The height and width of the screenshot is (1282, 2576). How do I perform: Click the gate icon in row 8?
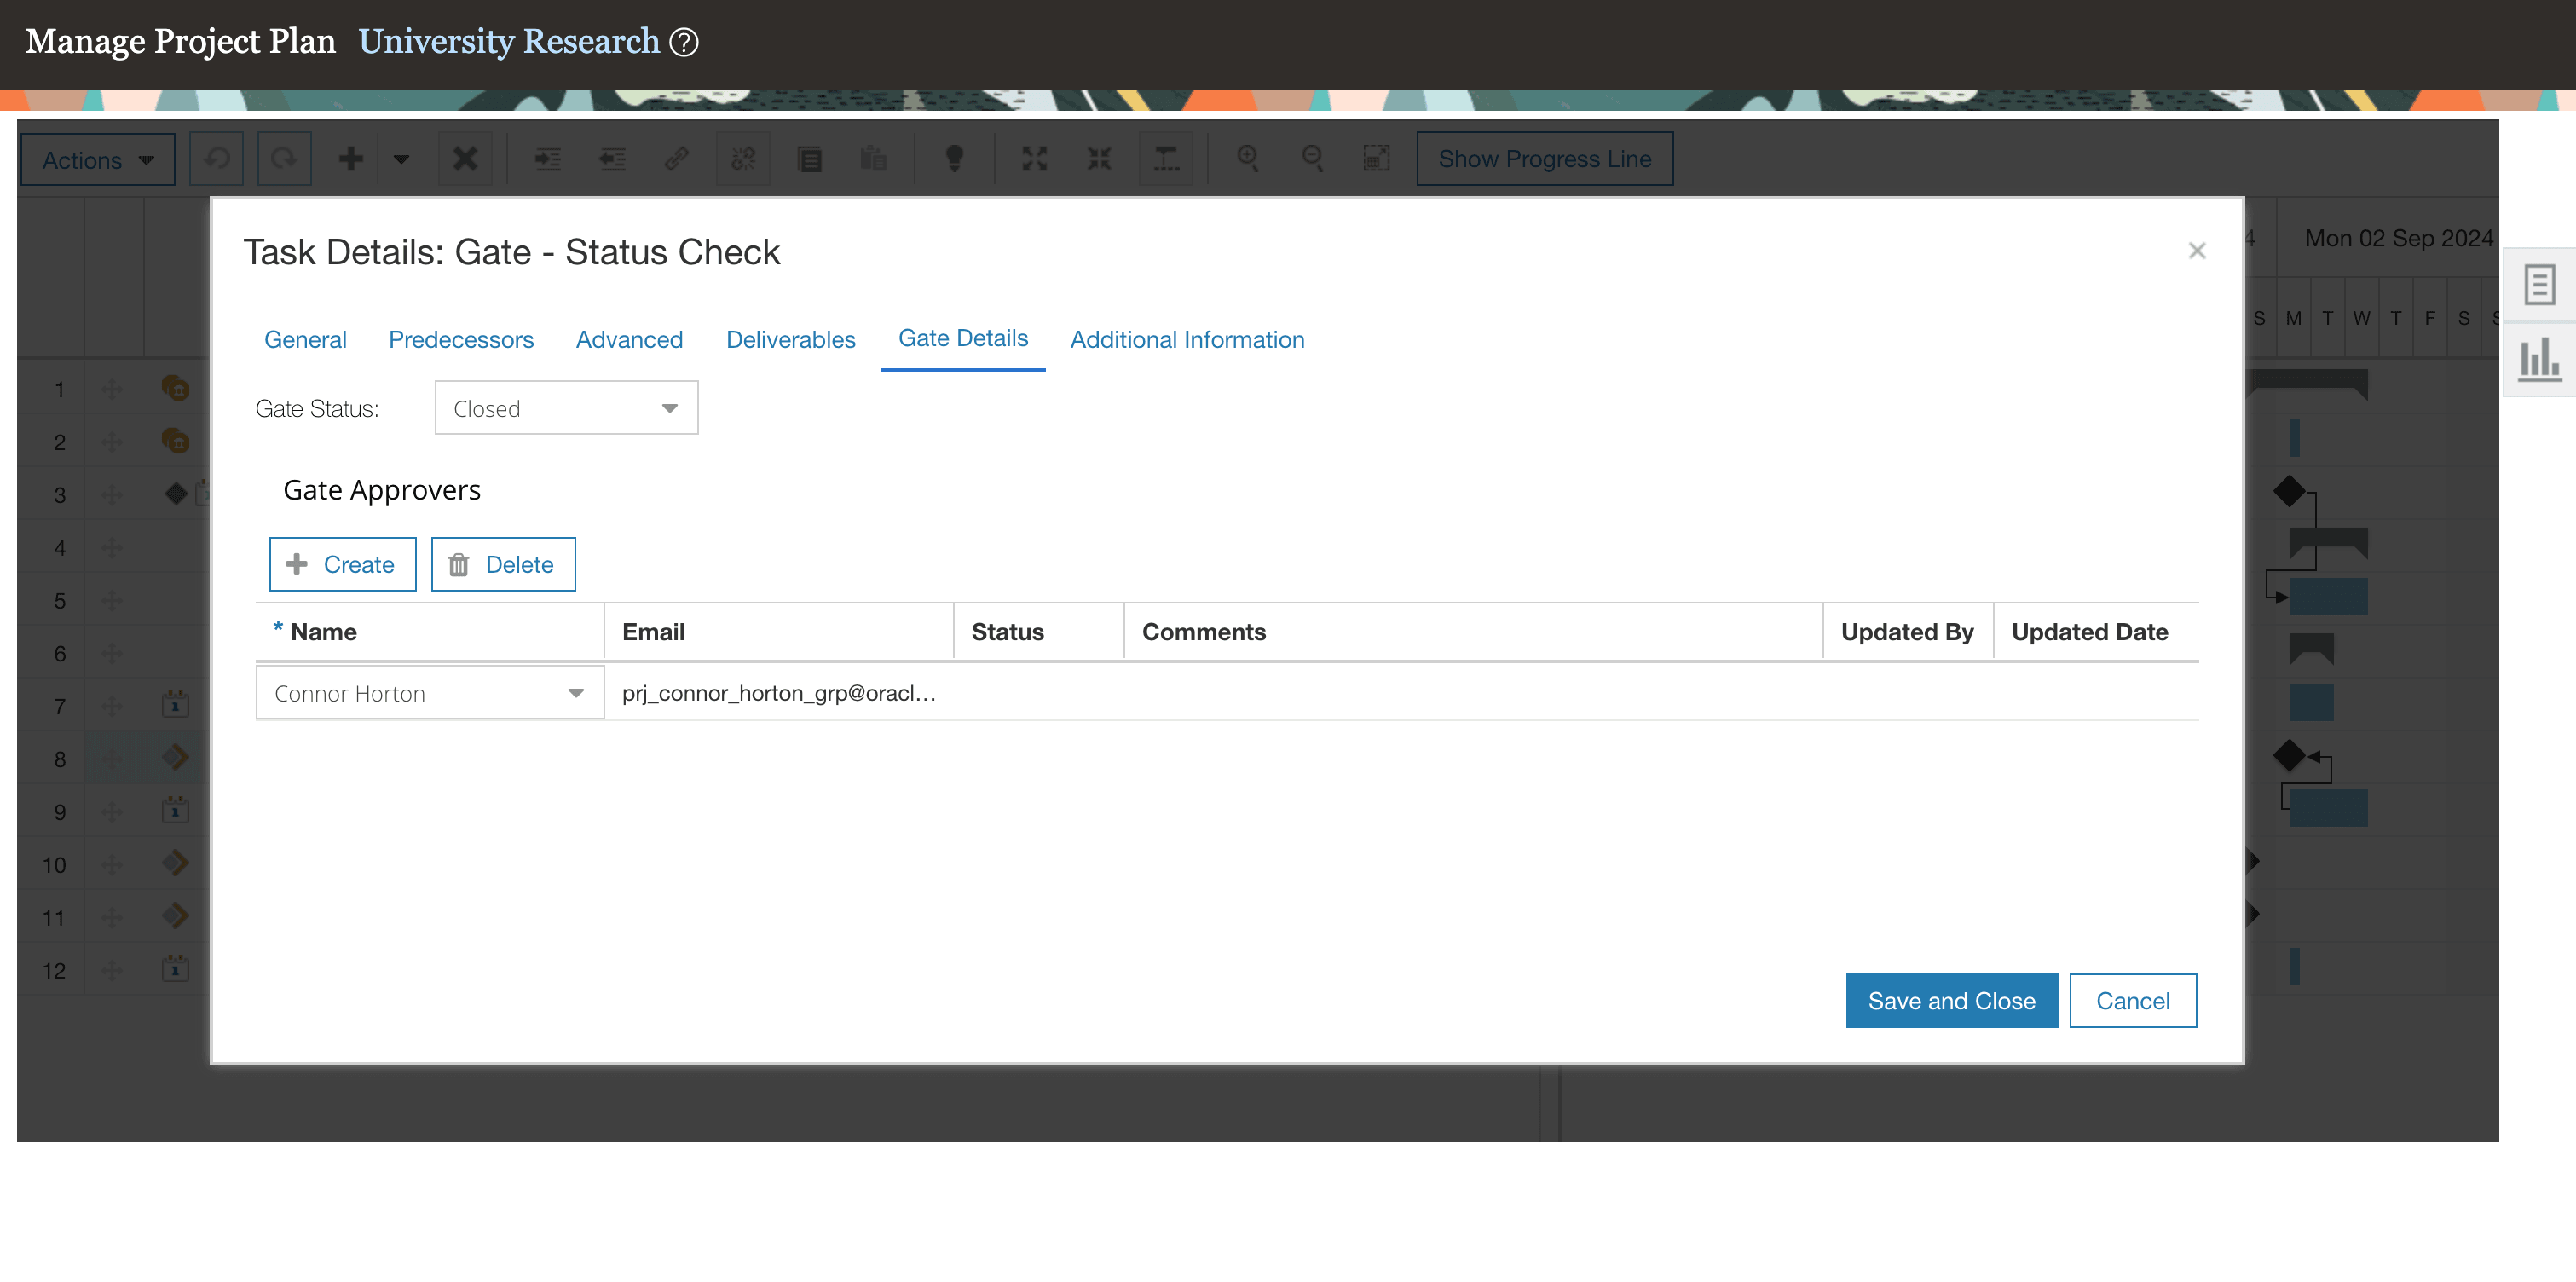pos(176,758)
